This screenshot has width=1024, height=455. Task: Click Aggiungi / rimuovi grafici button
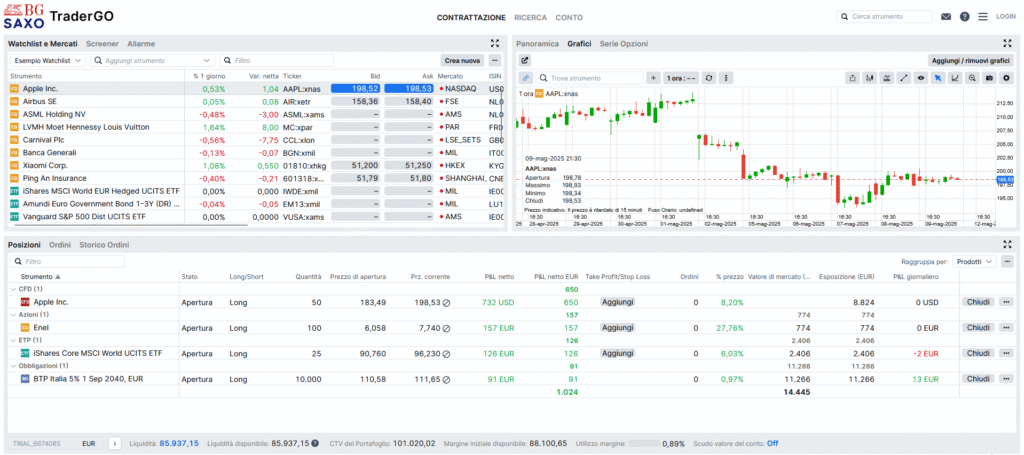pyautogui.click(x=971, y=61)
